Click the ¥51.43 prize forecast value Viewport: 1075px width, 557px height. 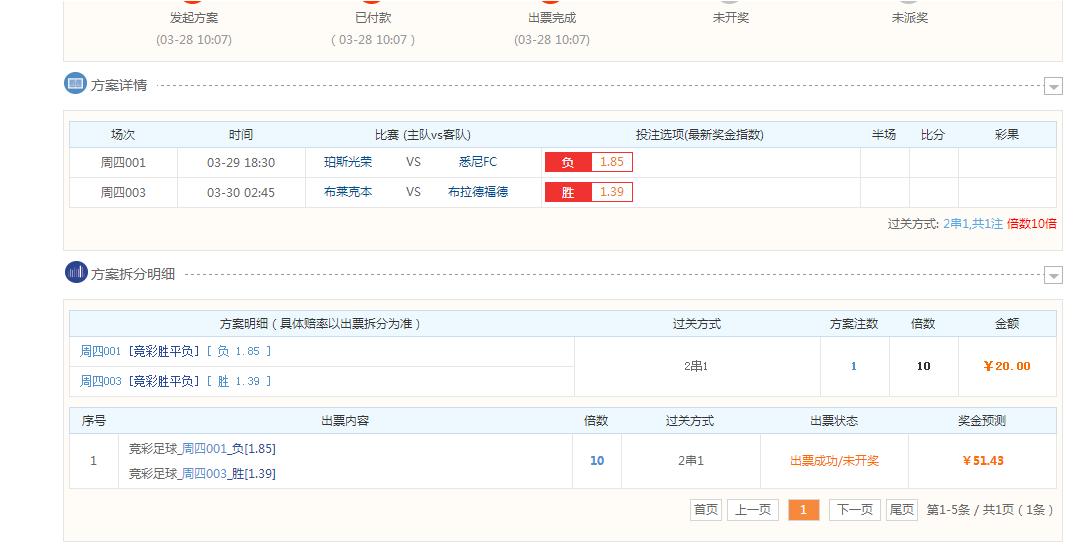[x=982, y=461]
